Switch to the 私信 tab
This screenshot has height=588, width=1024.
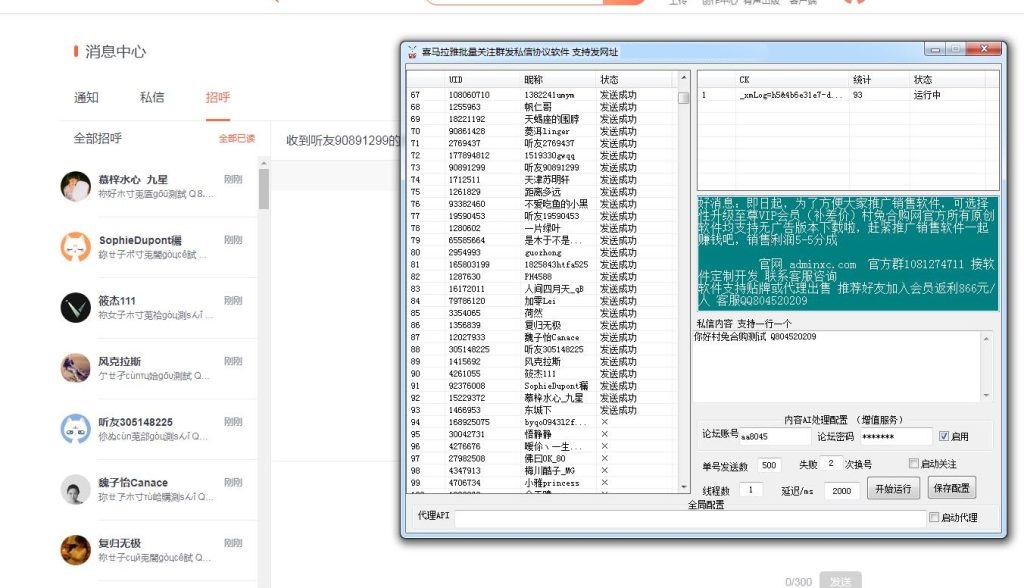tap(152, 98)
